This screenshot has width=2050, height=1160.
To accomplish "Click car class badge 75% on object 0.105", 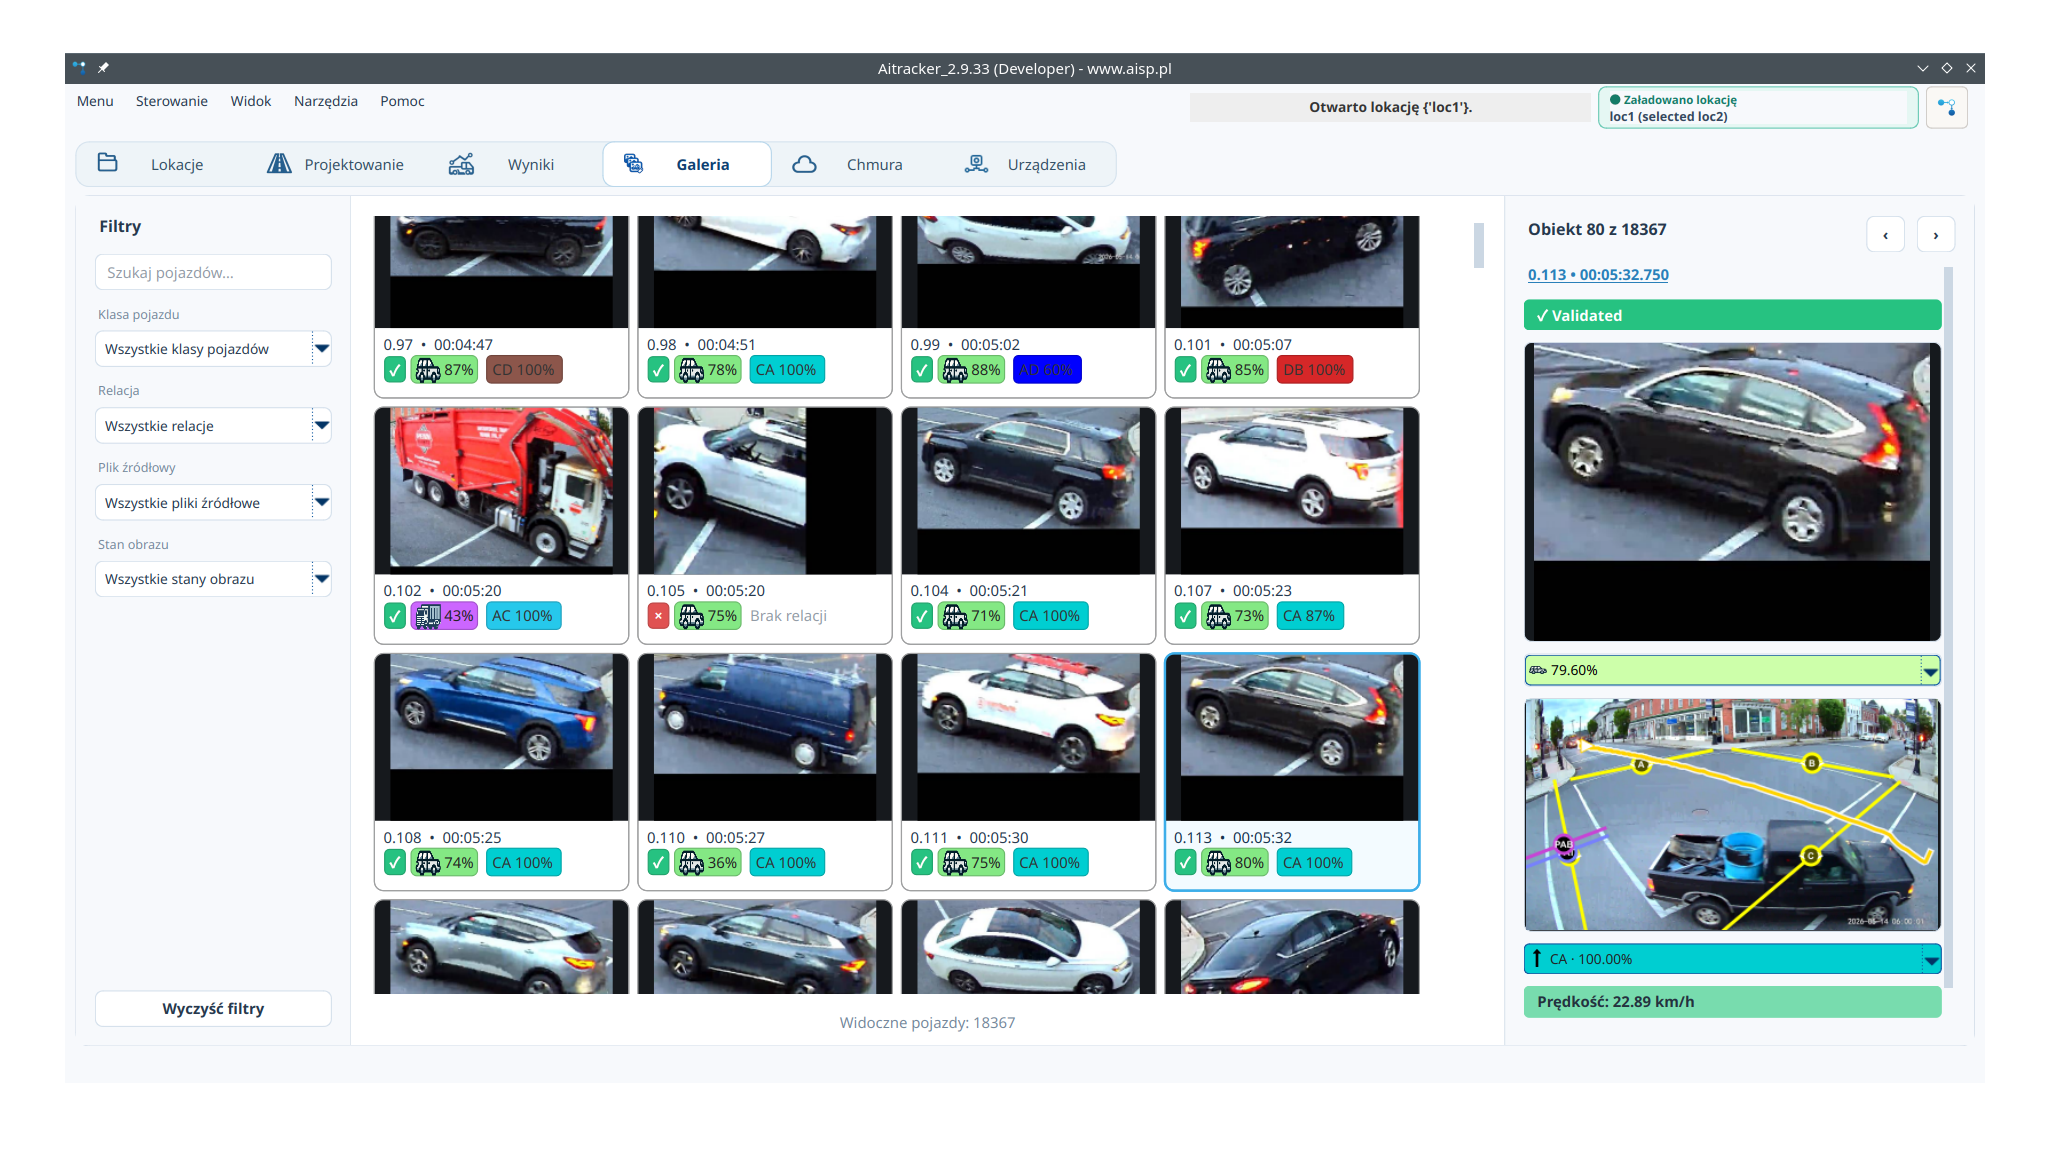I will (708, 616).
